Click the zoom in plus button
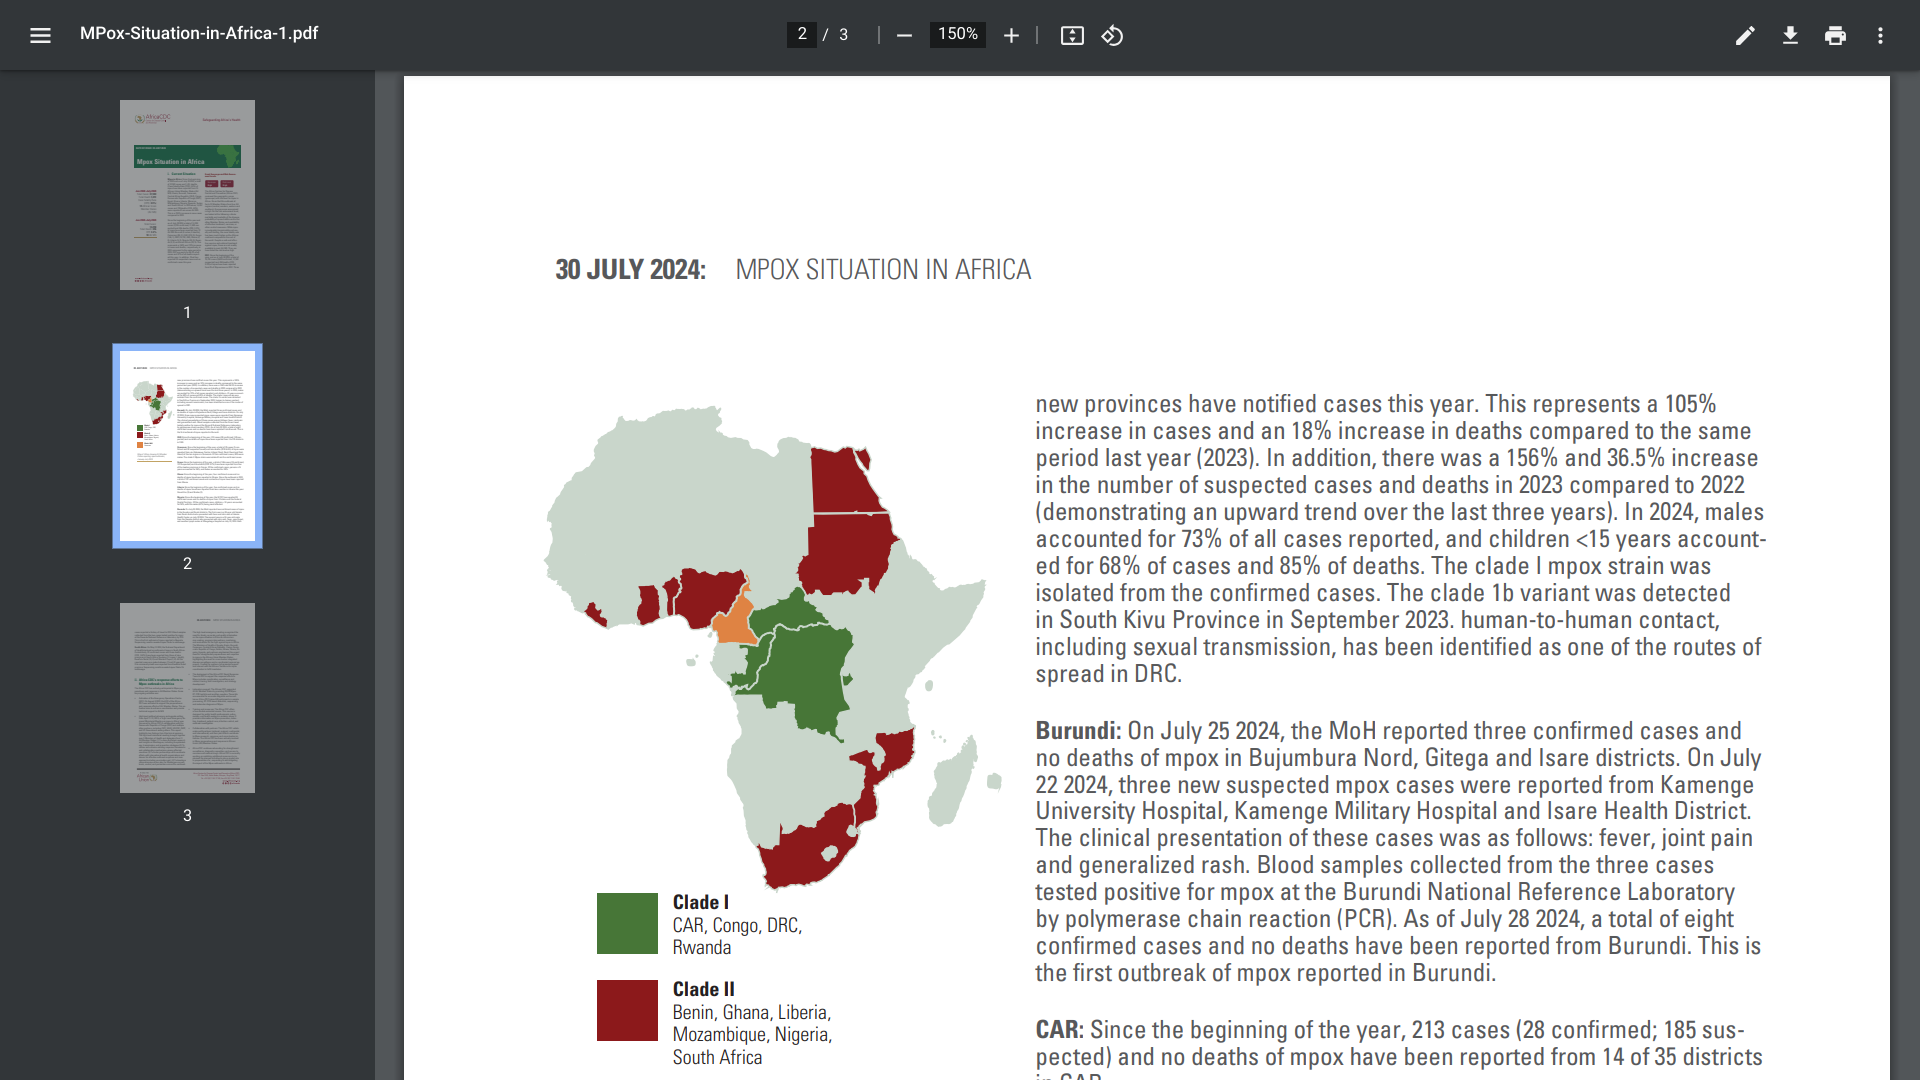This screenshot has width=1920, height=1080. pyautogui.click(x=1011, y=36)
